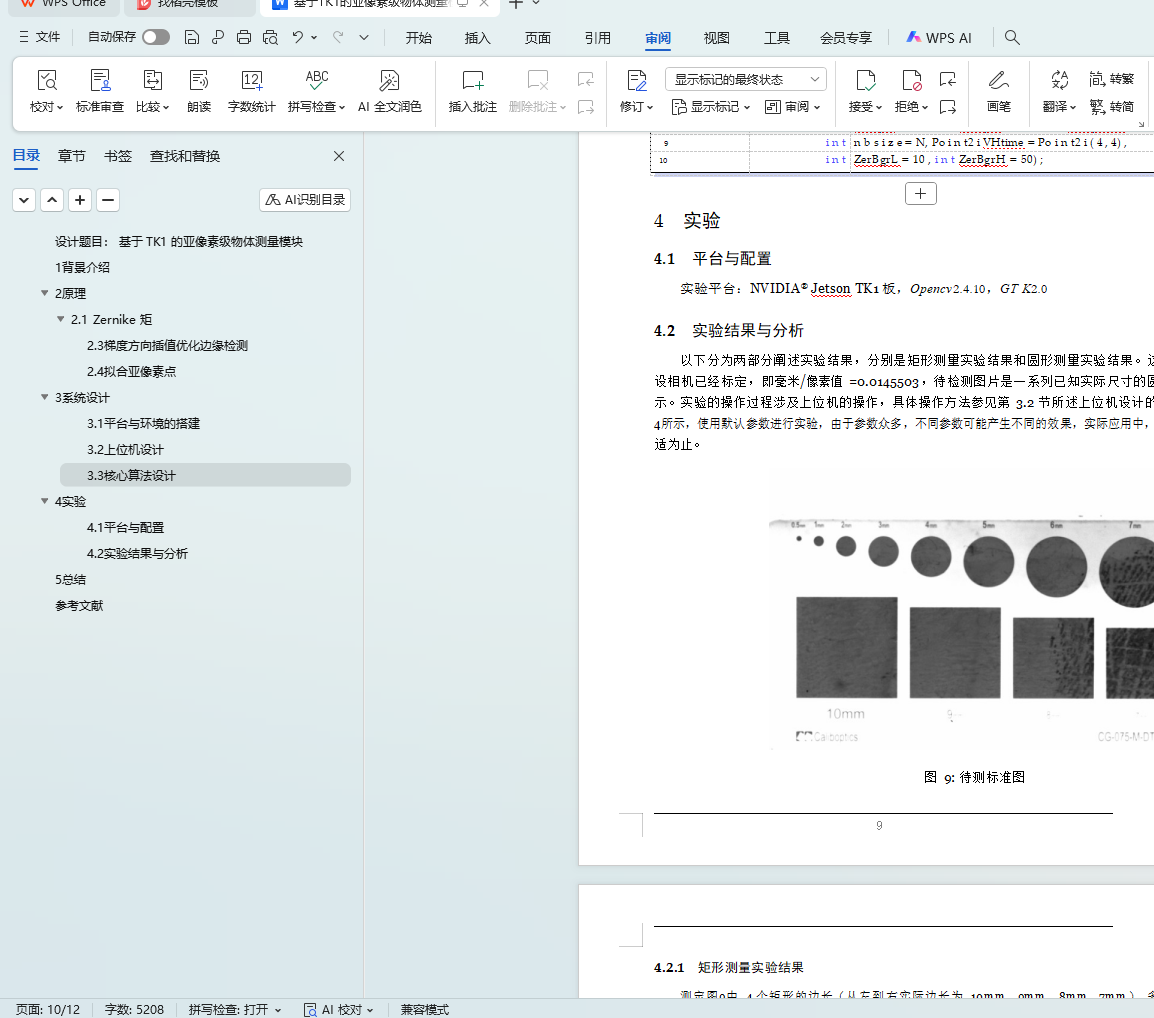Switch to the 书签 sidebar tab
This screenshot has width=1154, height=1018.
pyautogui.click(x=117, y=156)
